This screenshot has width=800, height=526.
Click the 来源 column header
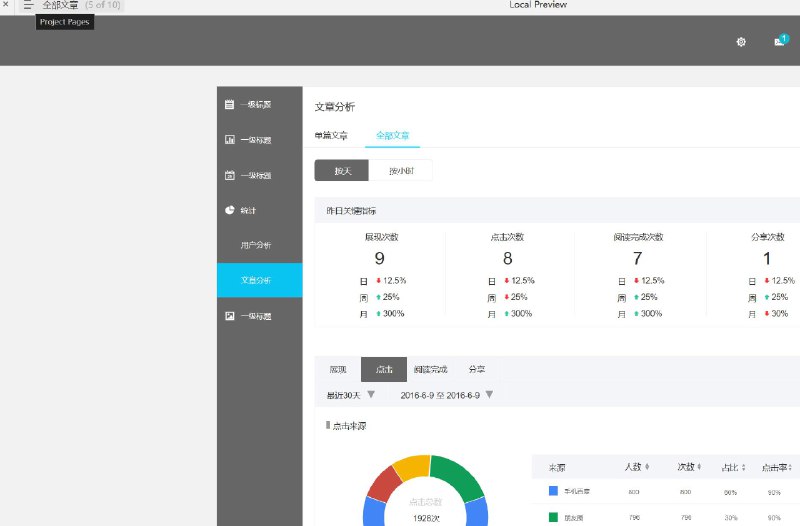click(557, 467)
